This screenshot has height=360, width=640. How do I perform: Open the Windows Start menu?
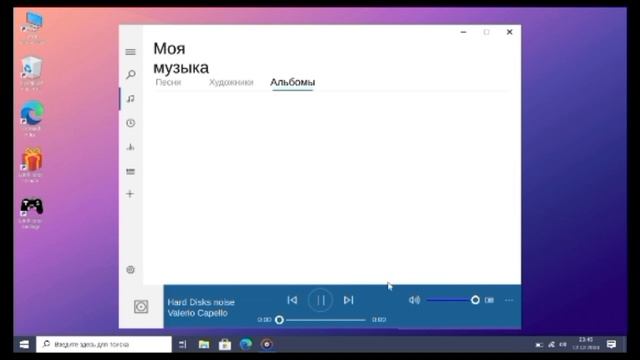click(x=24, y=344)
